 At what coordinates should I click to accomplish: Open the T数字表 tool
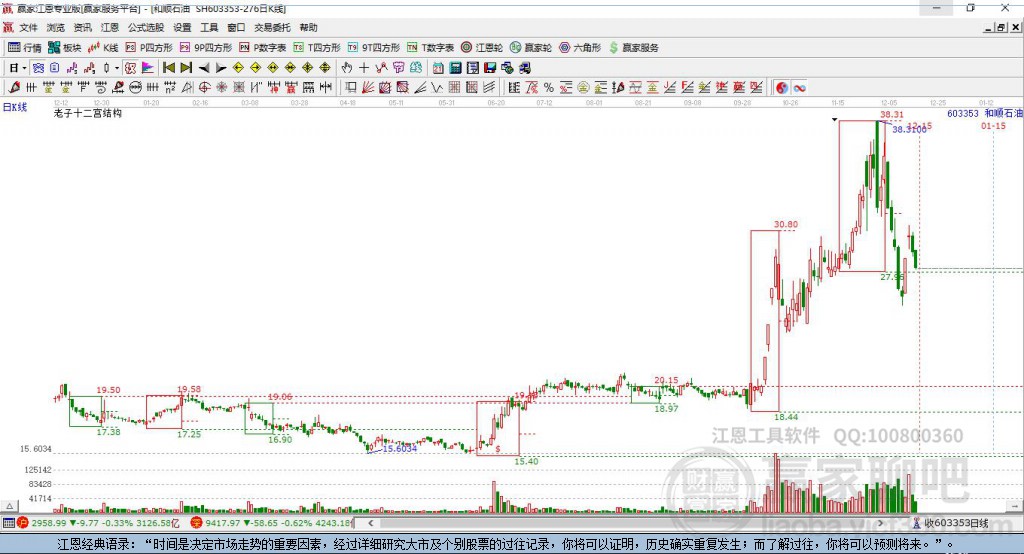(430, 48)
